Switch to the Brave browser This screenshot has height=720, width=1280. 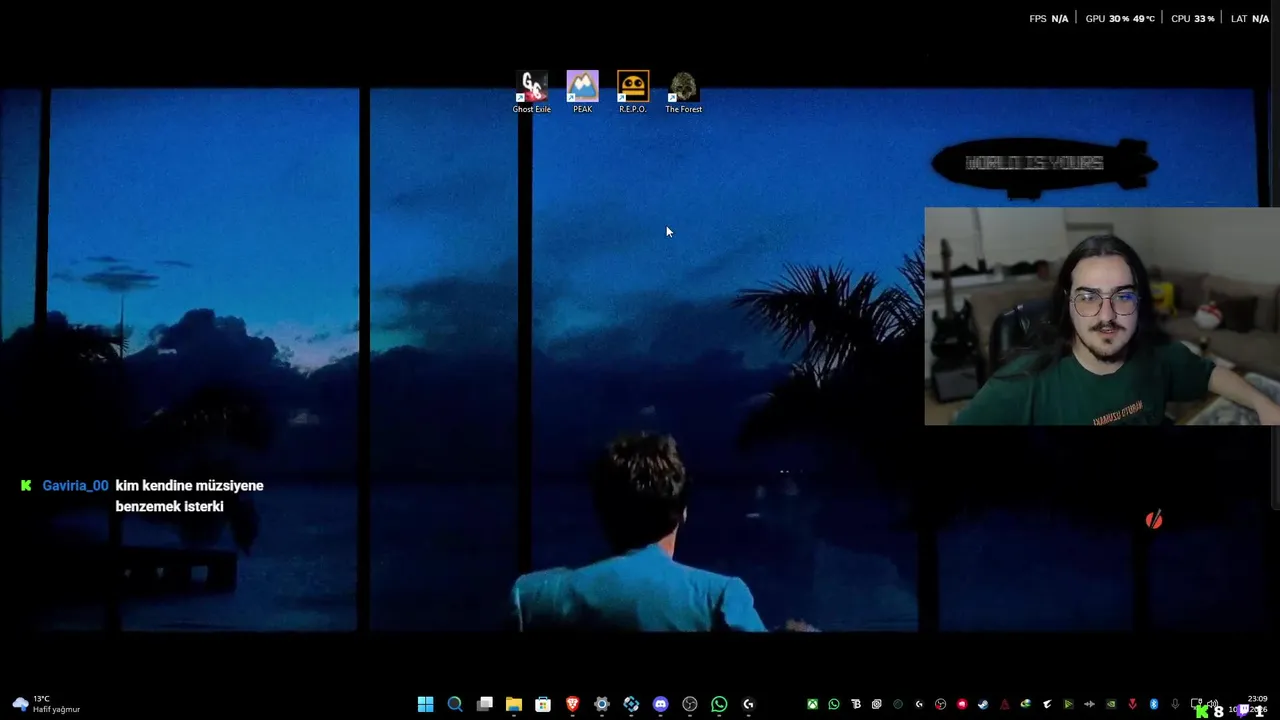(x=572, y=704)
